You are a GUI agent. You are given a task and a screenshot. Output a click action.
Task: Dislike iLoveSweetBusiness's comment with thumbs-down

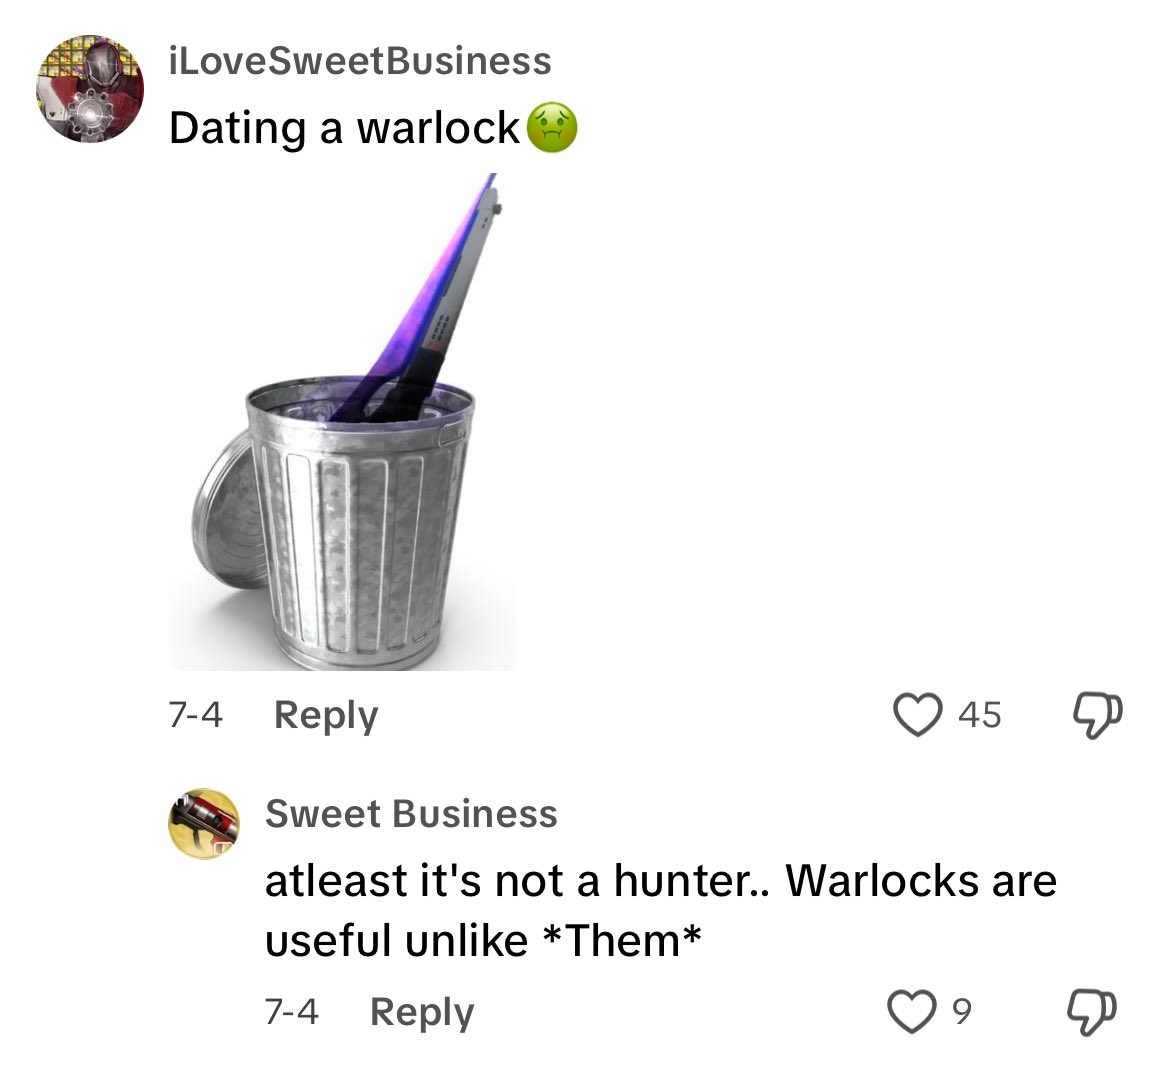(x=1097, y=716)
